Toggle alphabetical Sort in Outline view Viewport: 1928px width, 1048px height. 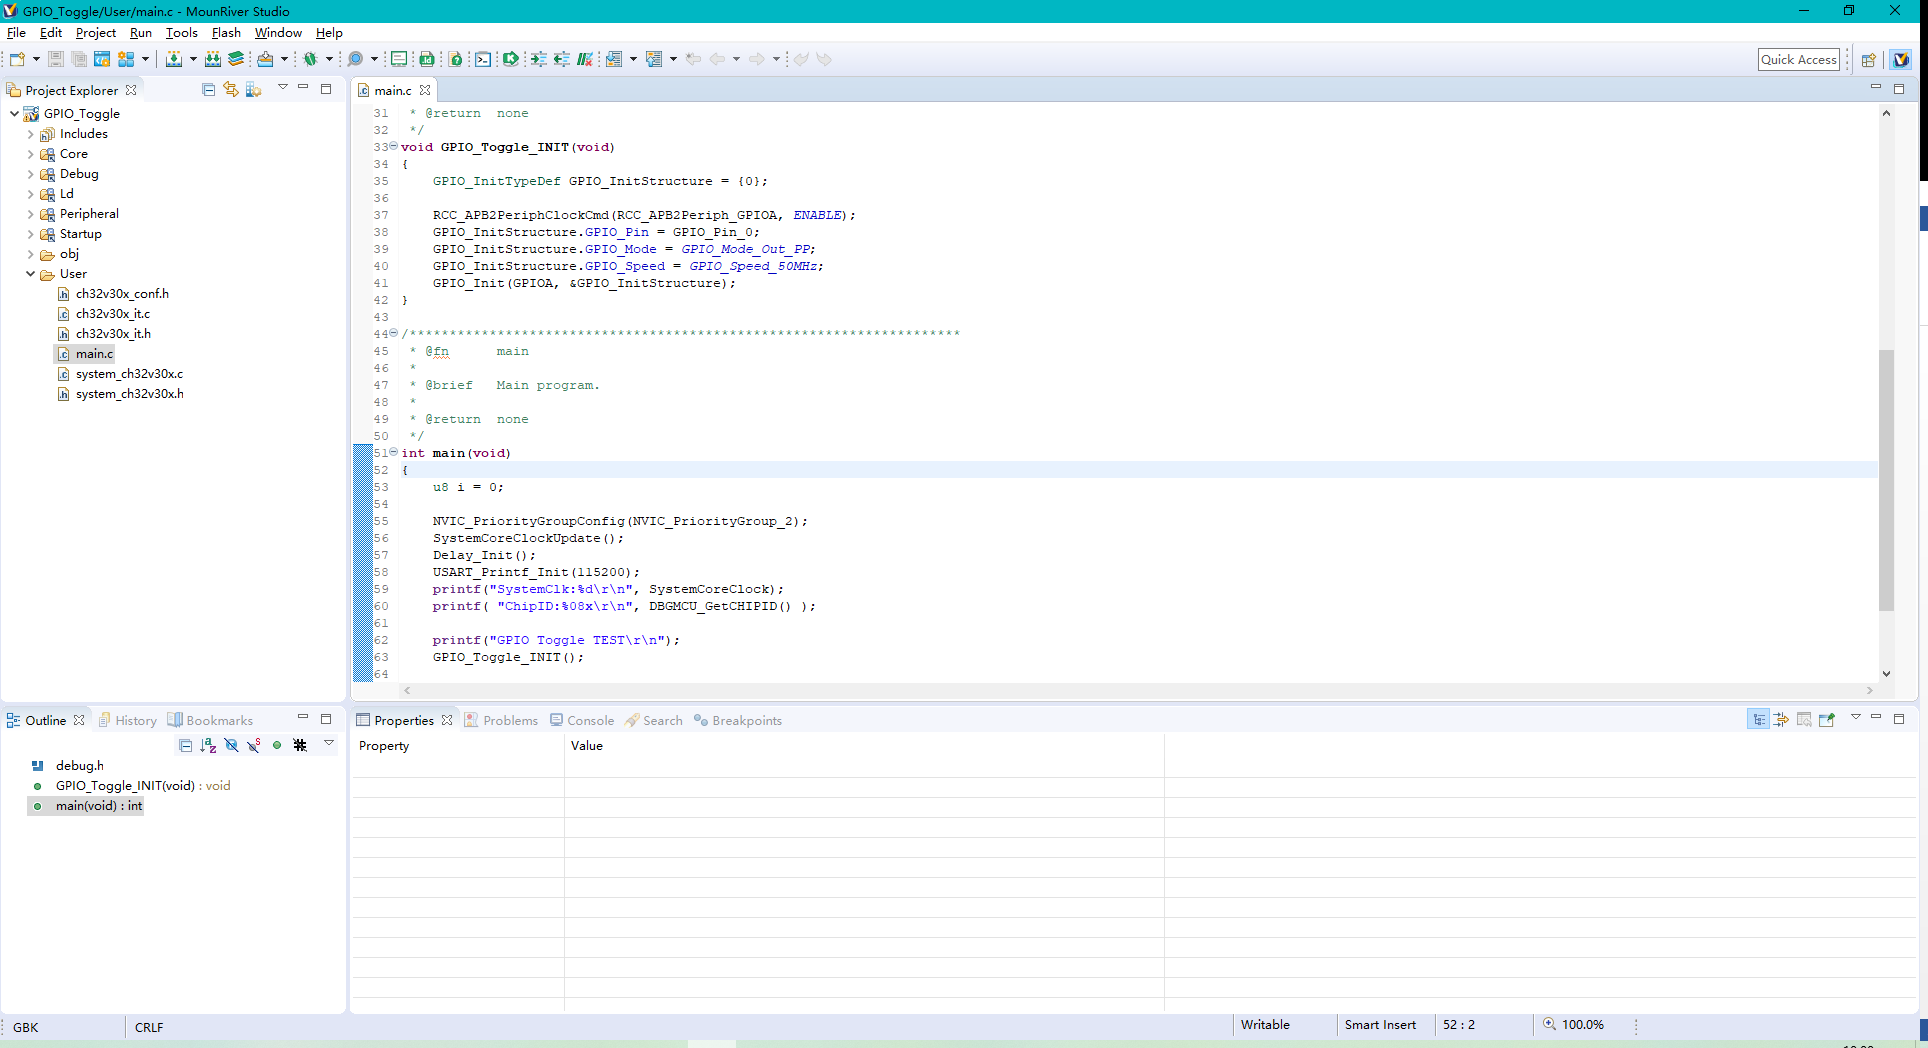[208, 745]
